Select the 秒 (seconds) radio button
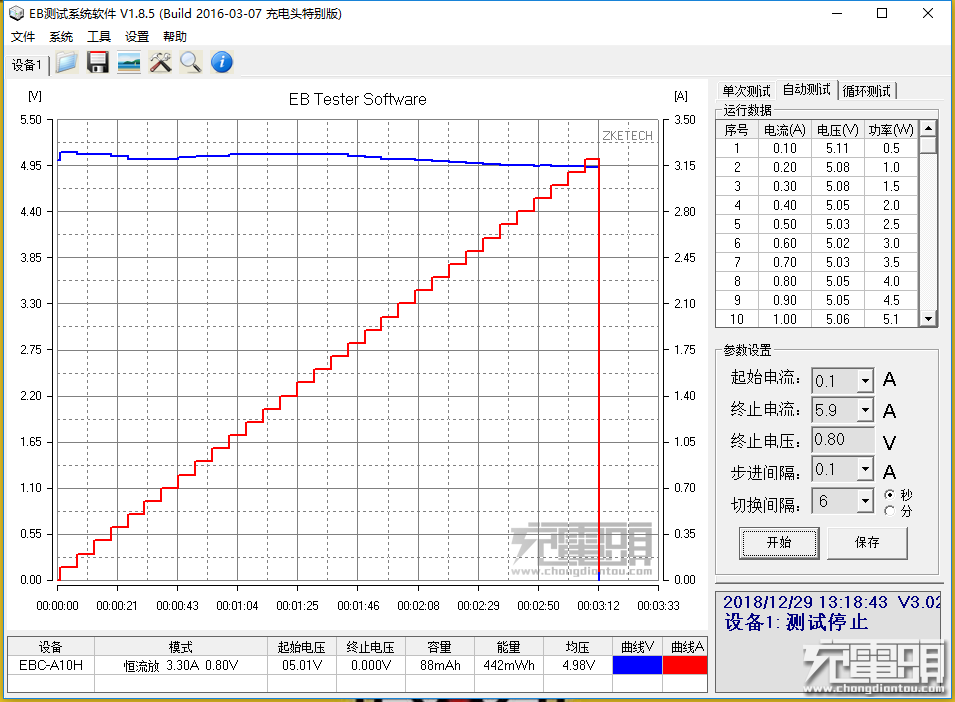This screenshot has width=955, height=702. 890,495
